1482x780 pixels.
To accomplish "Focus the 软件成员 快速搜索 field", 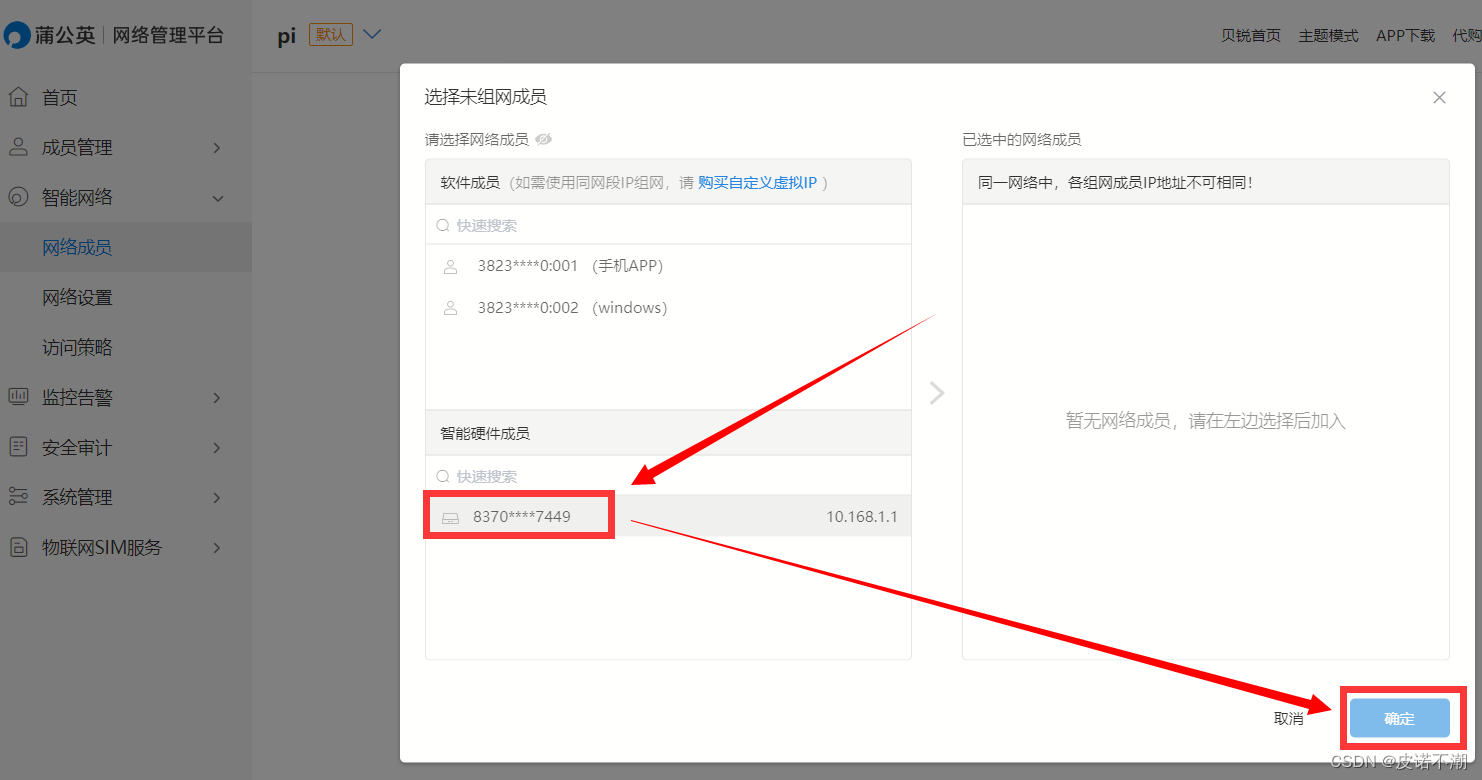I will 668,225.
